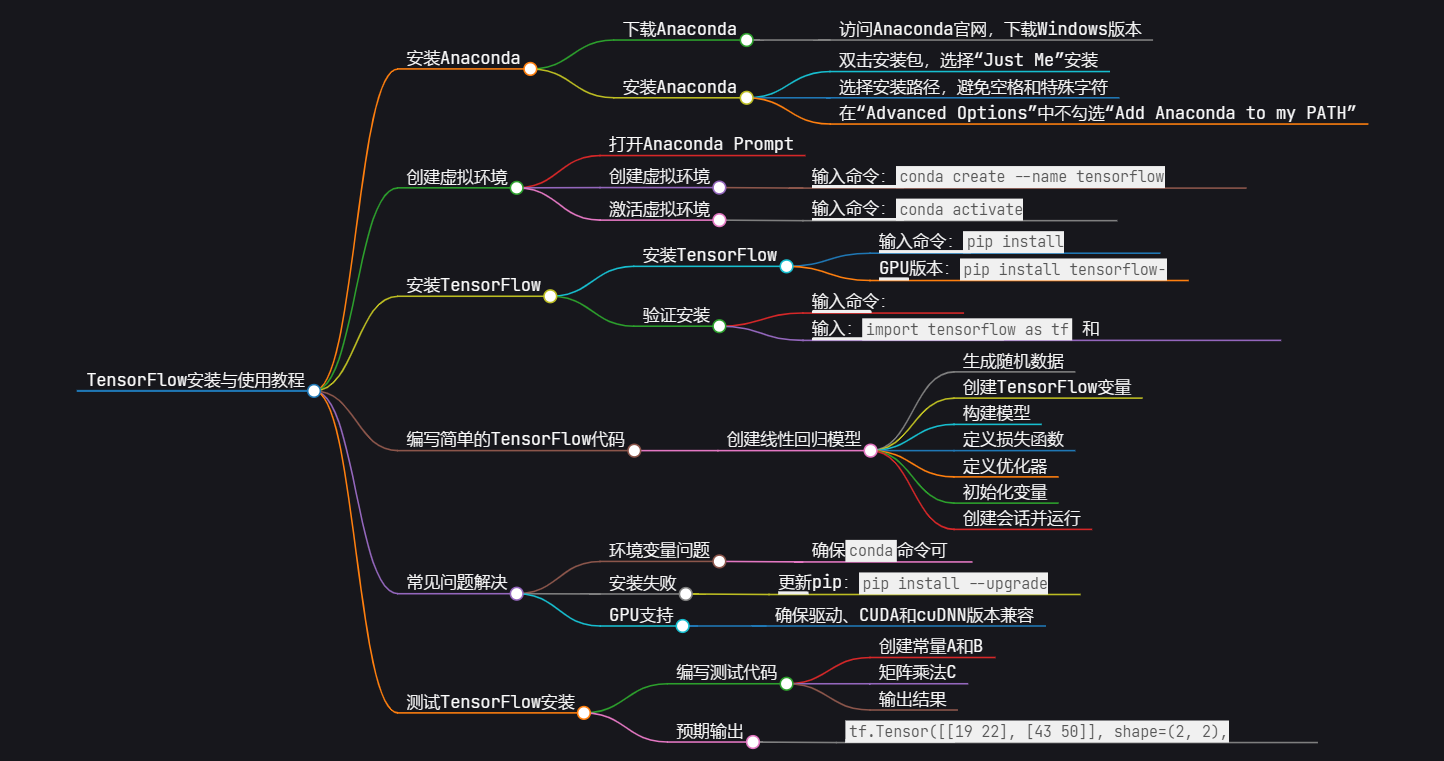Image resolution: width=1444 pixels, height=761 pixels.
Task: Collapse the first-level 创建虚拟环境 circle attached to root
Action: pos(516,188)
